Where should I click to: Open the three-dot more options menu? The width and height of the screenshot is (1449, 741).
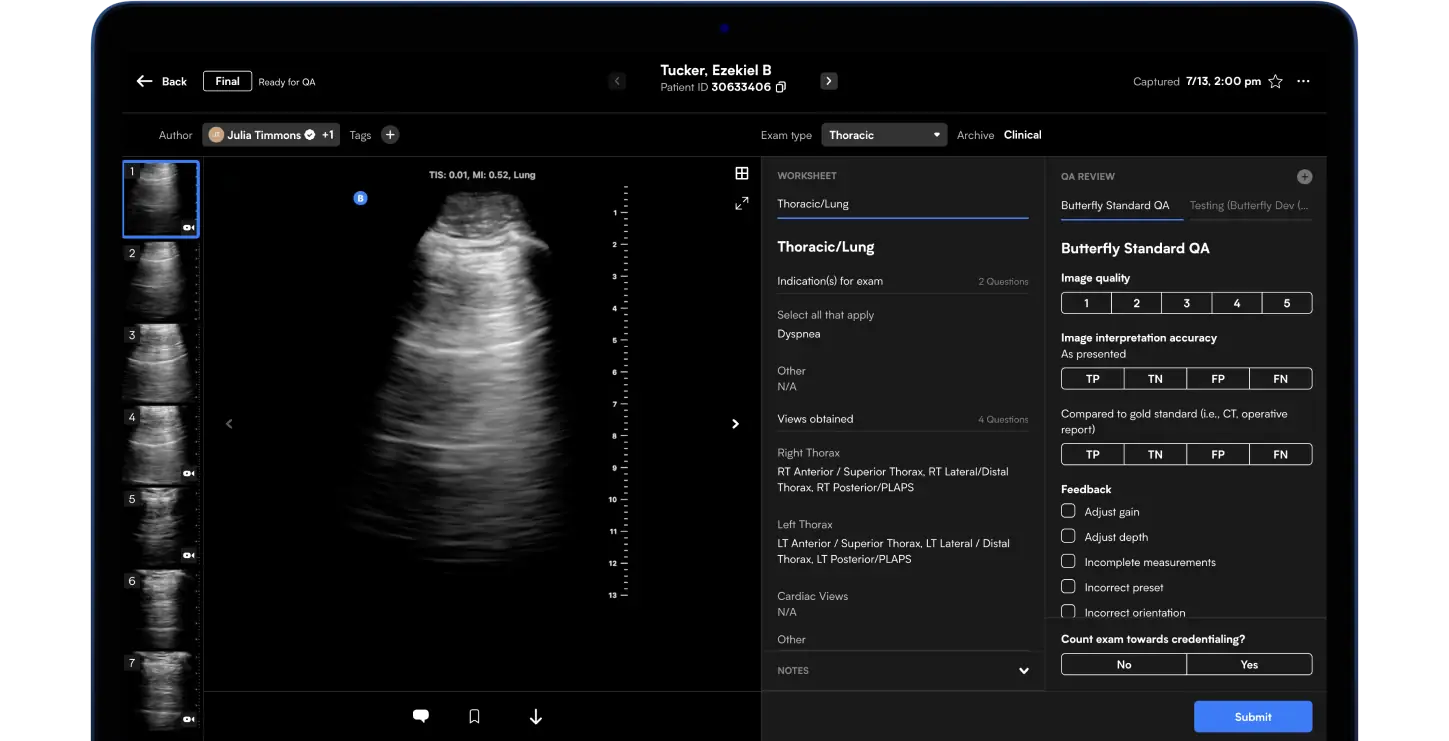coord(1303,82)
